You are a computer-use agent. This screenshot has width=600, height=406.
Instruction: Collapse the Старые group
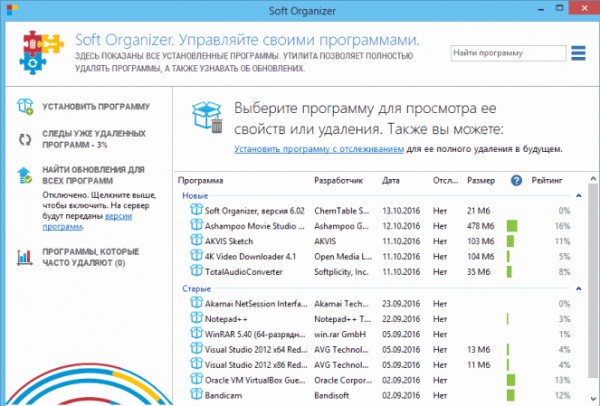click(x=579, y=289)
